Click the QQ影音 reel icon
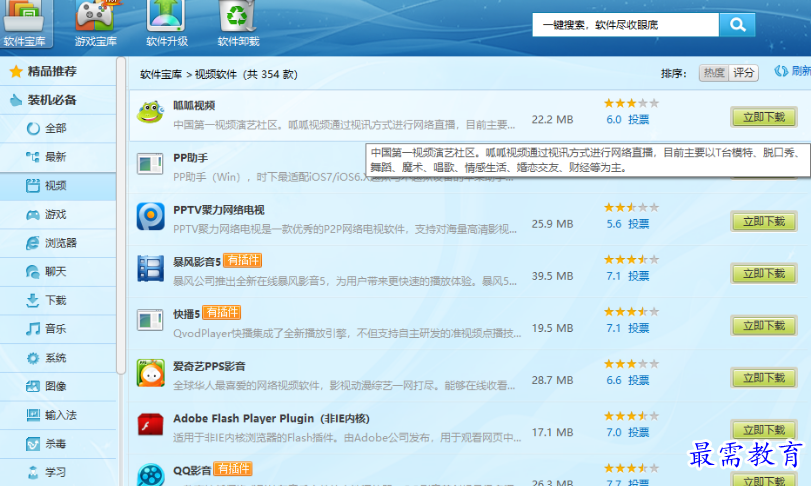 tap(151, 475)
